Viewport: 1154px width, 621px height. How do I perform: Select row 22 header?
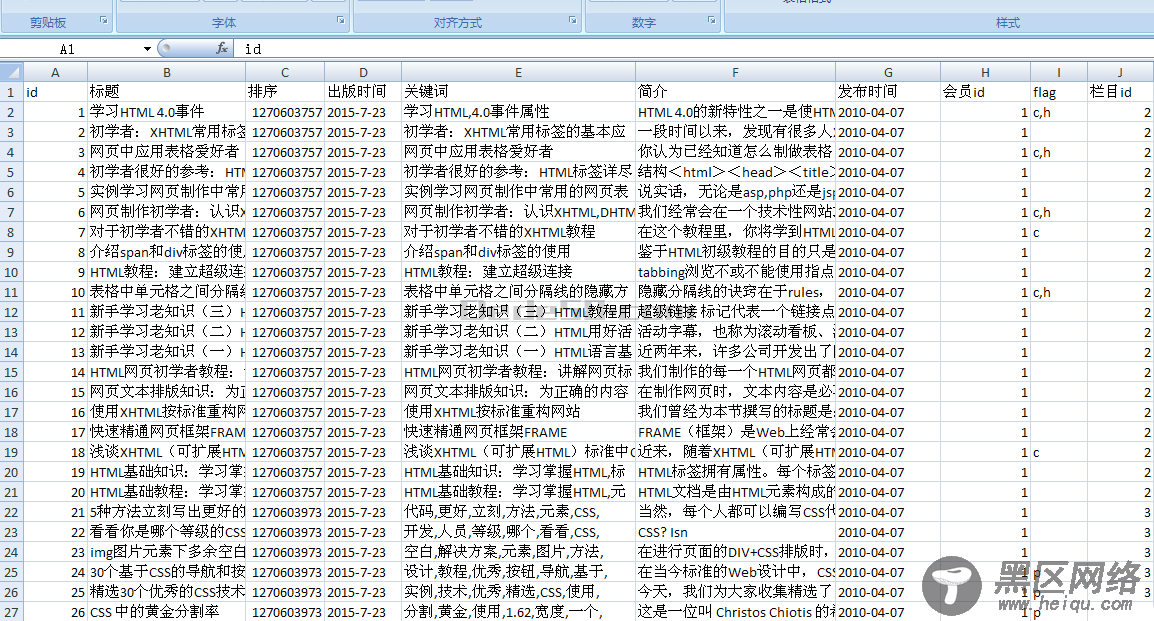(12, 512)
